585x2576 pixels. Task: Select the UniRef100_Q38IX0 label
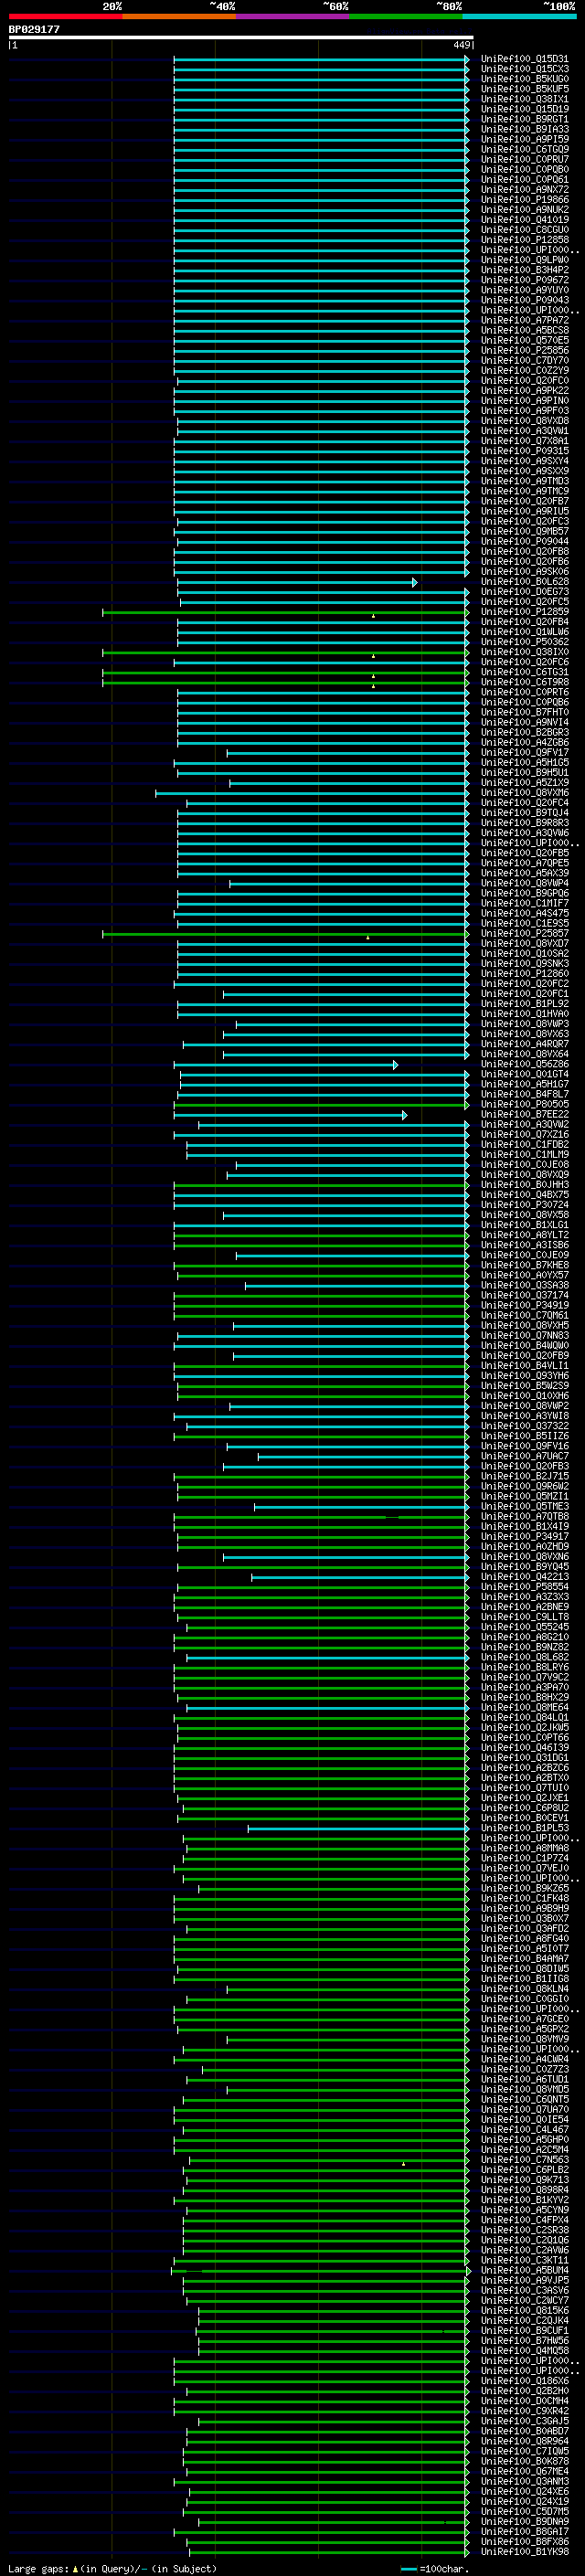525,651
